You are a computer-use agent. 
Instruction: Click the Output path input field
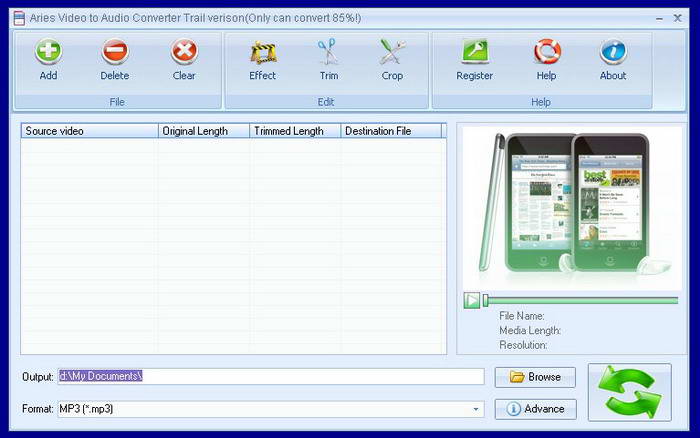pos(271,376)
